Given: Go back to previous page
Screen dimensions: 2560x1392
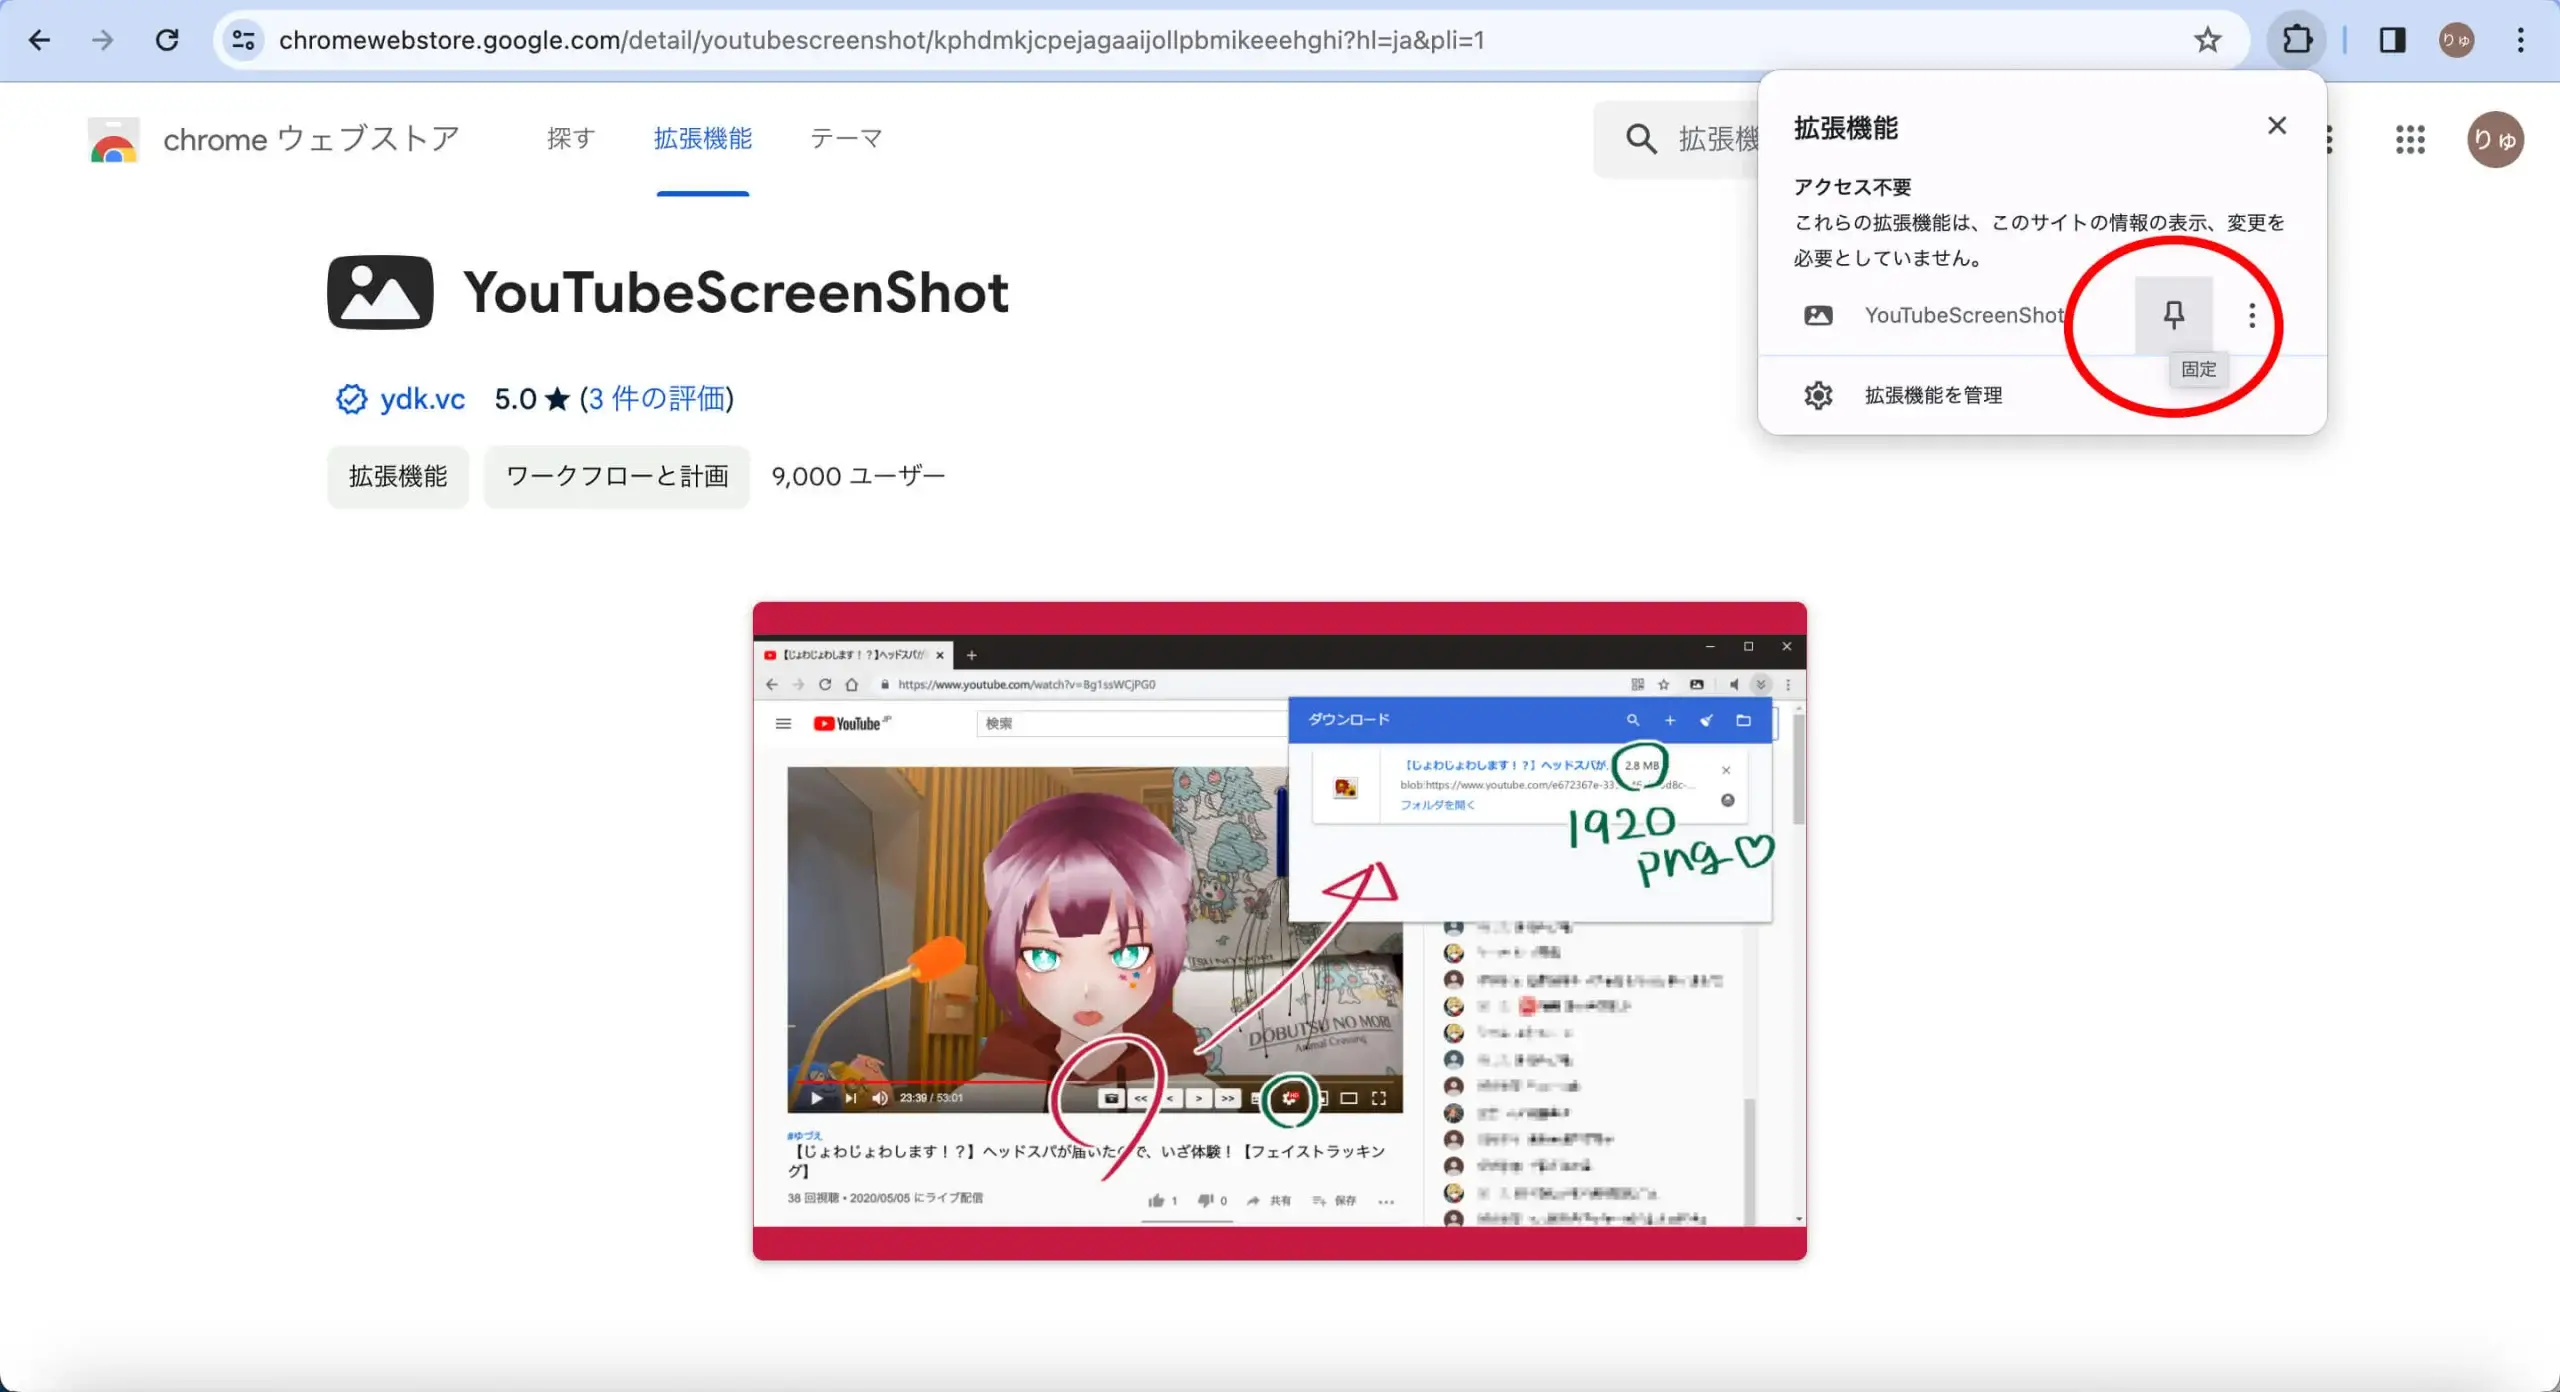Looking at the screenshot, I should (40, 40).
